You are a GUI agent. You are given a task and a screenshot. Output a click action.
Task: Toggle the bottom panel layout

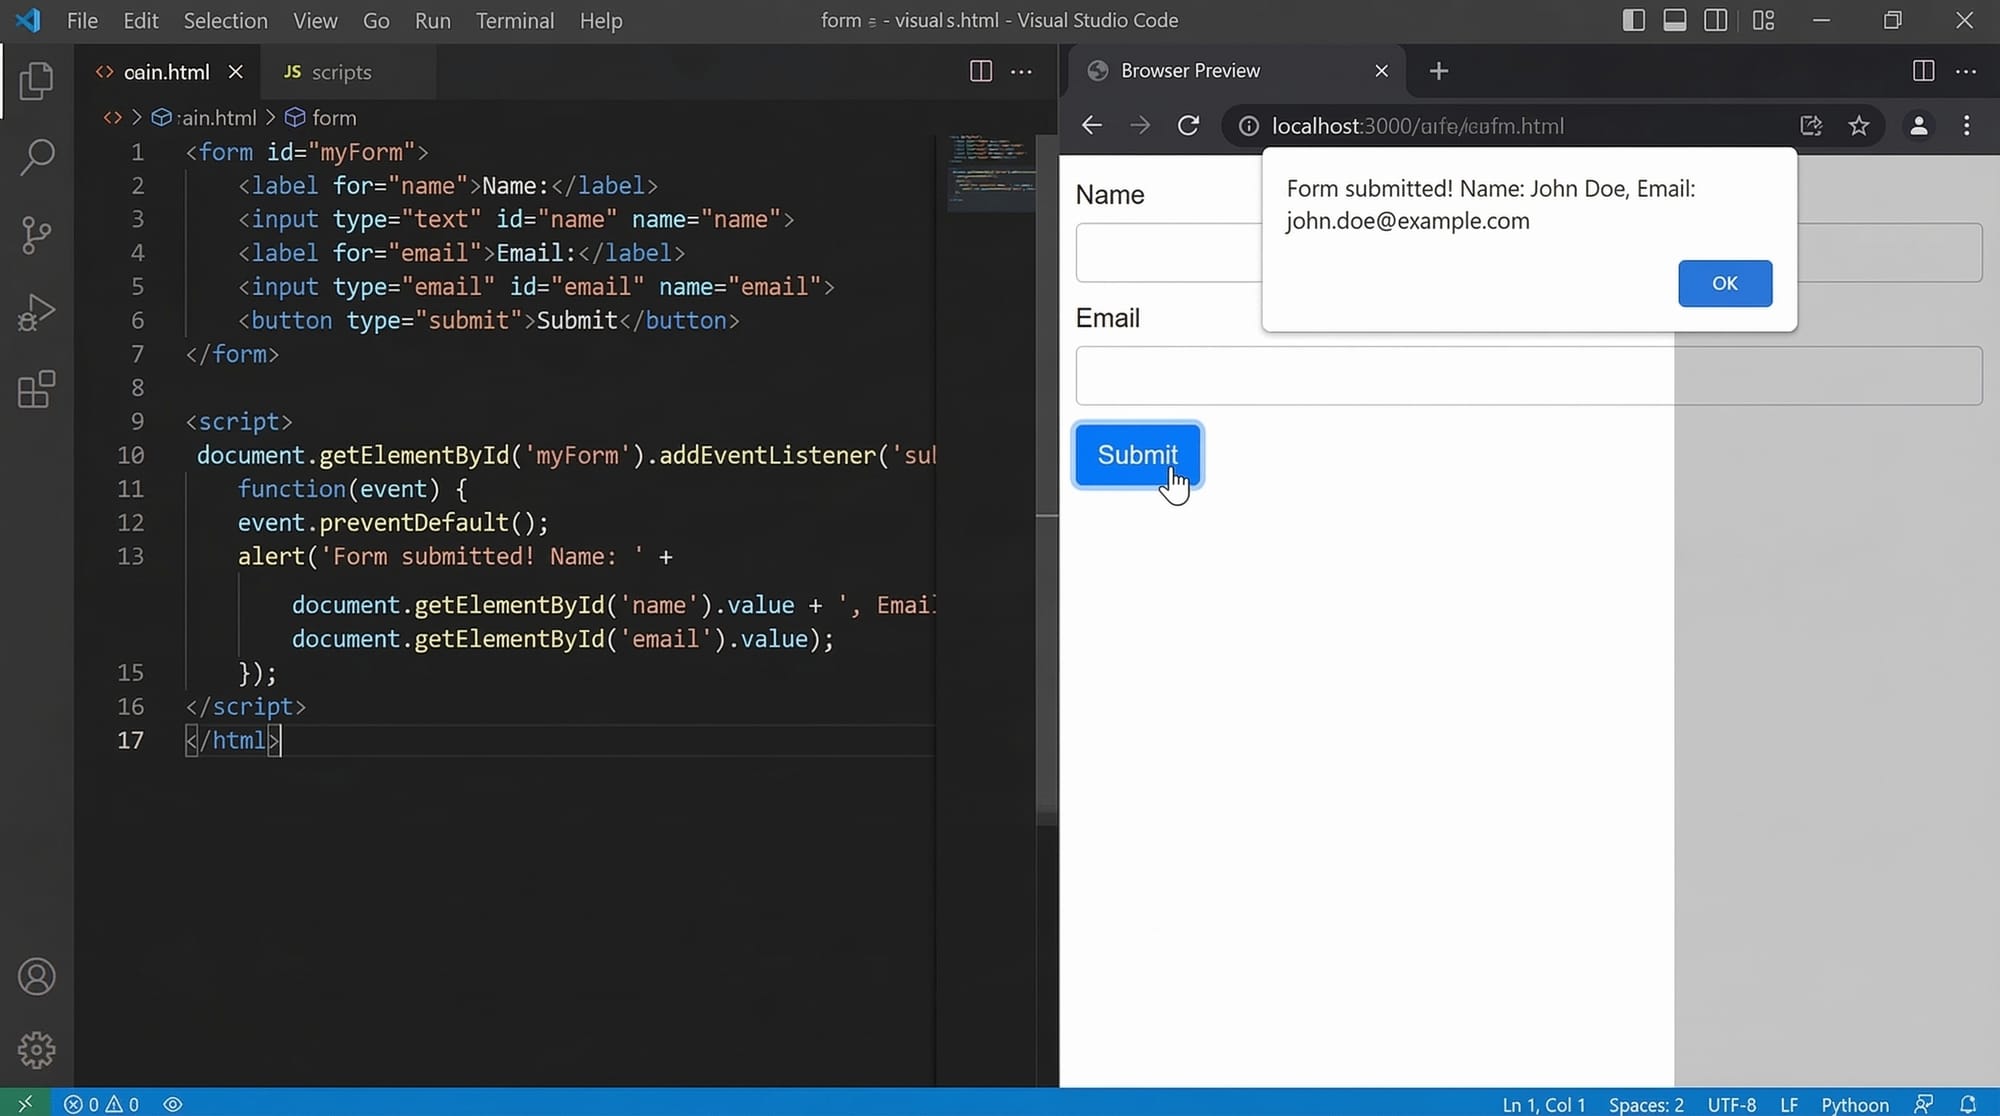tap(1675, 20)
